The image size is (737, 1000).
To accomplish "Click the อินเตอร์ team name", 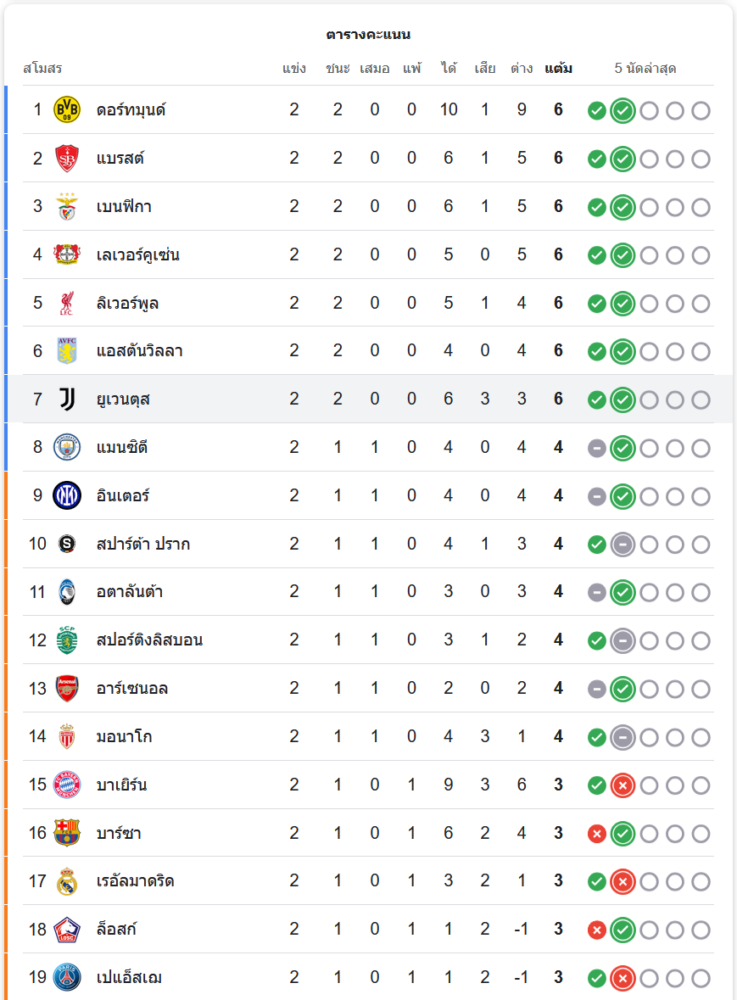I will (123, 496).
